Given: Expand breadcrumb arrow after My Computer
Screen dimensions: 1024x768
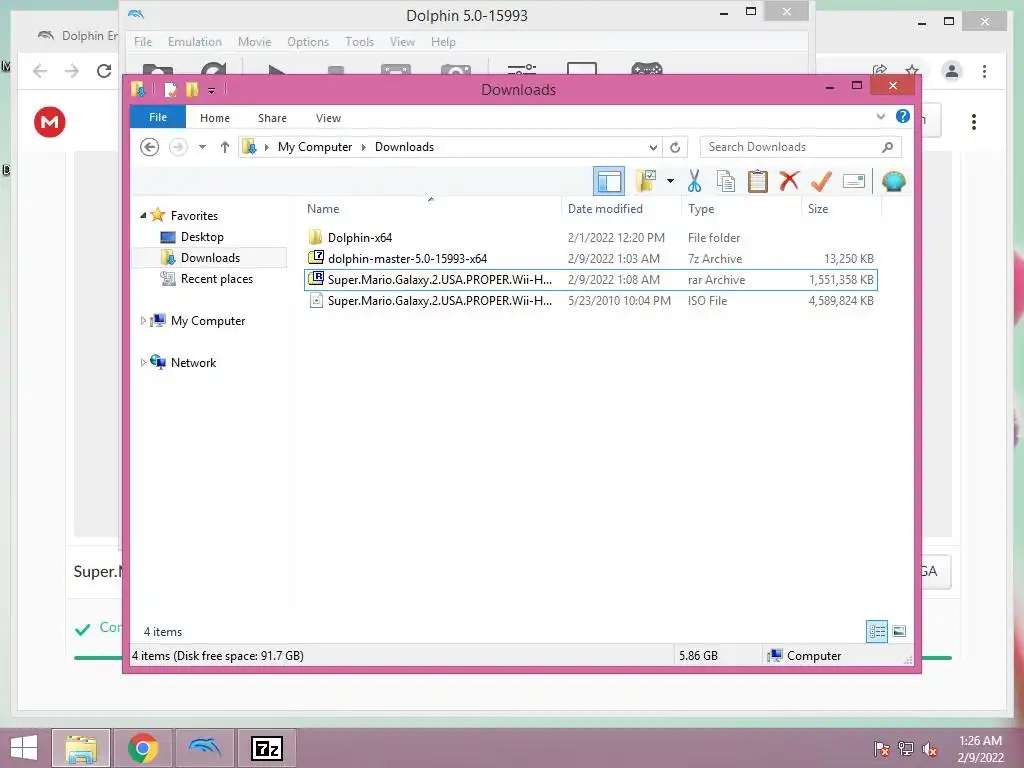Looking at the screenshot, I should (x=364, y=147).
